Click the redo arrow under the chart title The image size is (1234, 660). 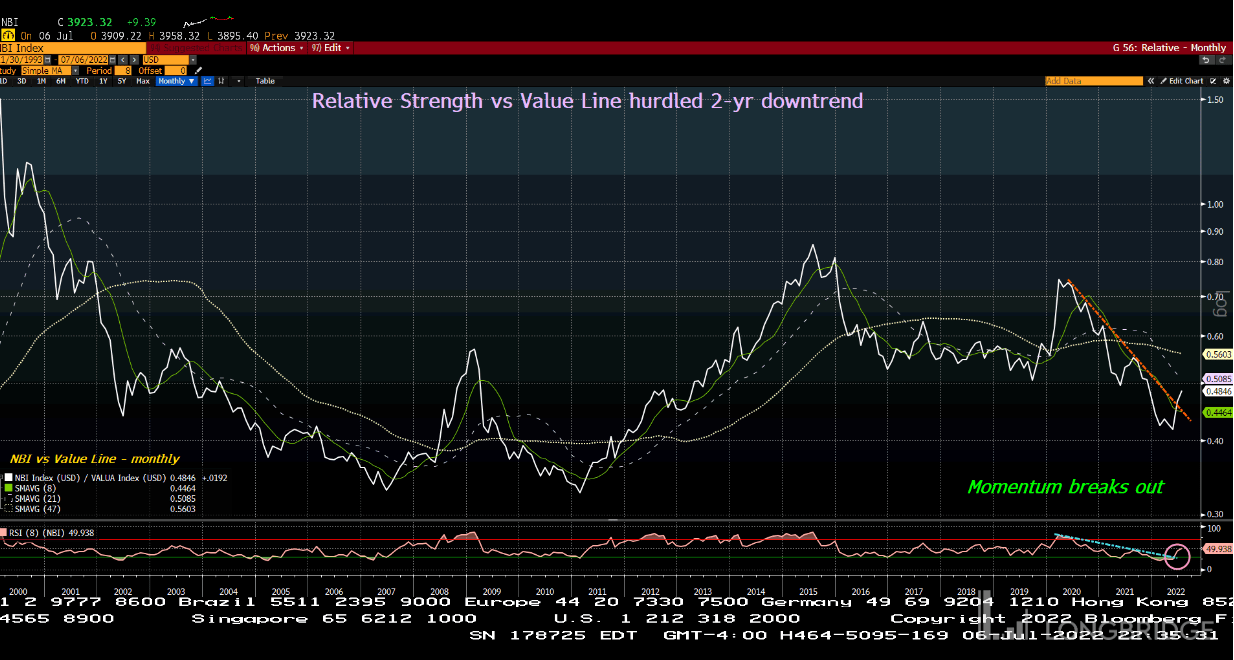tap(1221, 60)
